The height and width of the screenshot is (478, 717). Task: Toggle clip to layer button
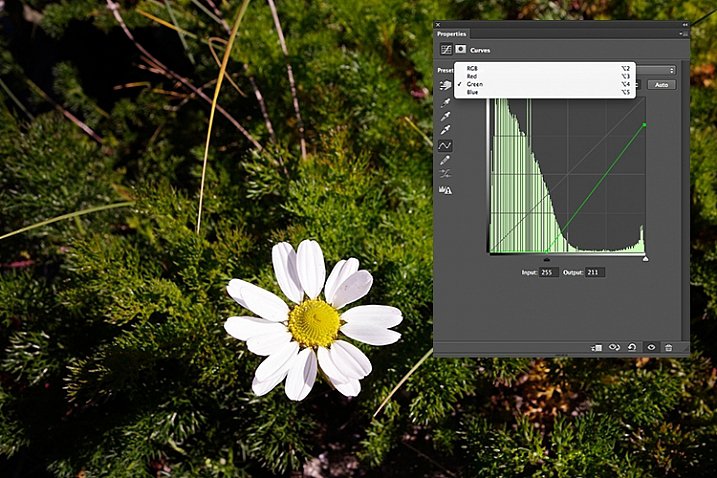[597, 347]
